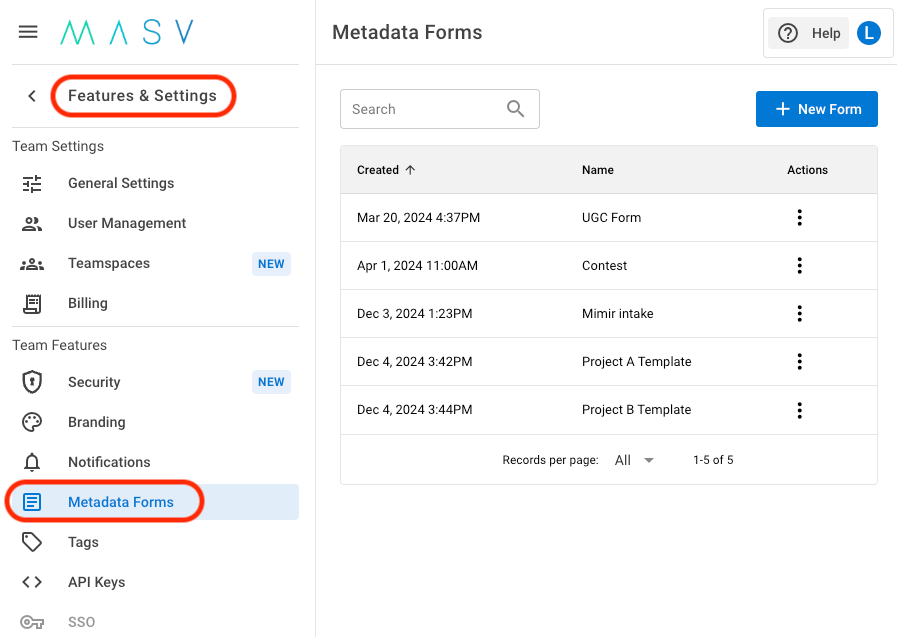Click the Billing receipt icon
This screenshot has width=897, height=637.
pos(32,304)
